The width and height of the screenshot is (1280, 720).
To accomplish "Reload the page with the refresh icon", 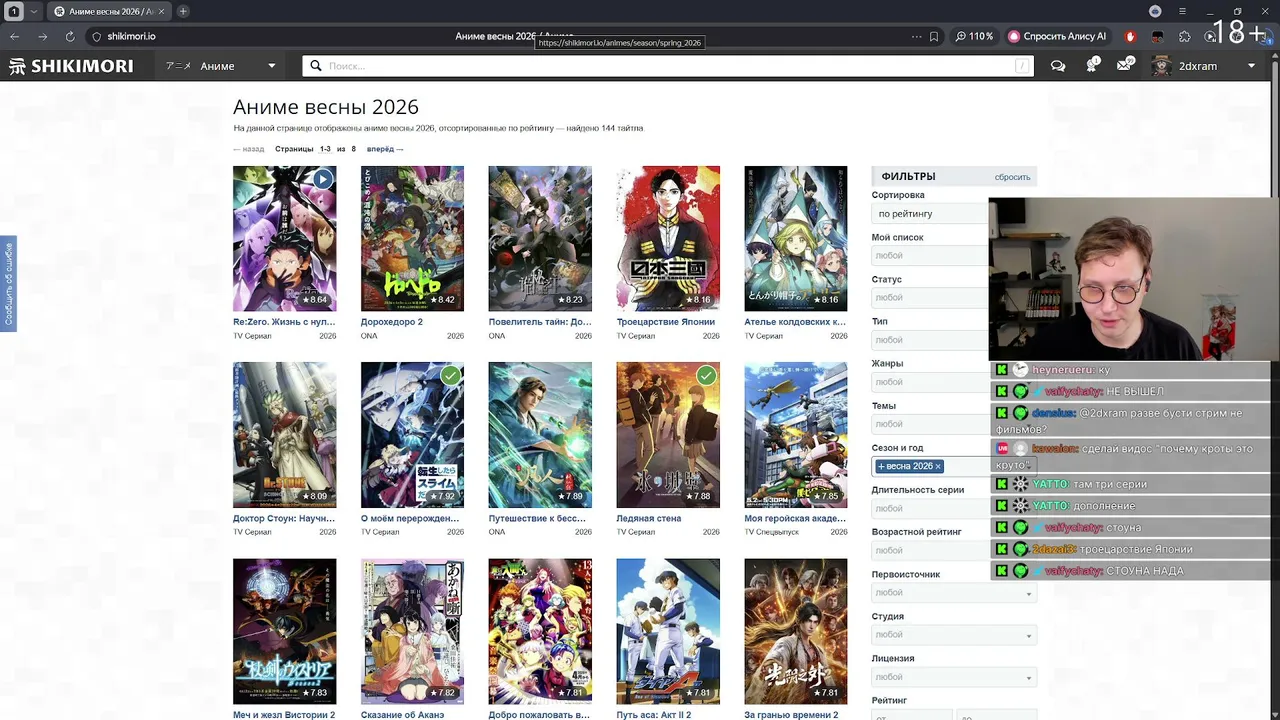I will (x=70, y=36).
